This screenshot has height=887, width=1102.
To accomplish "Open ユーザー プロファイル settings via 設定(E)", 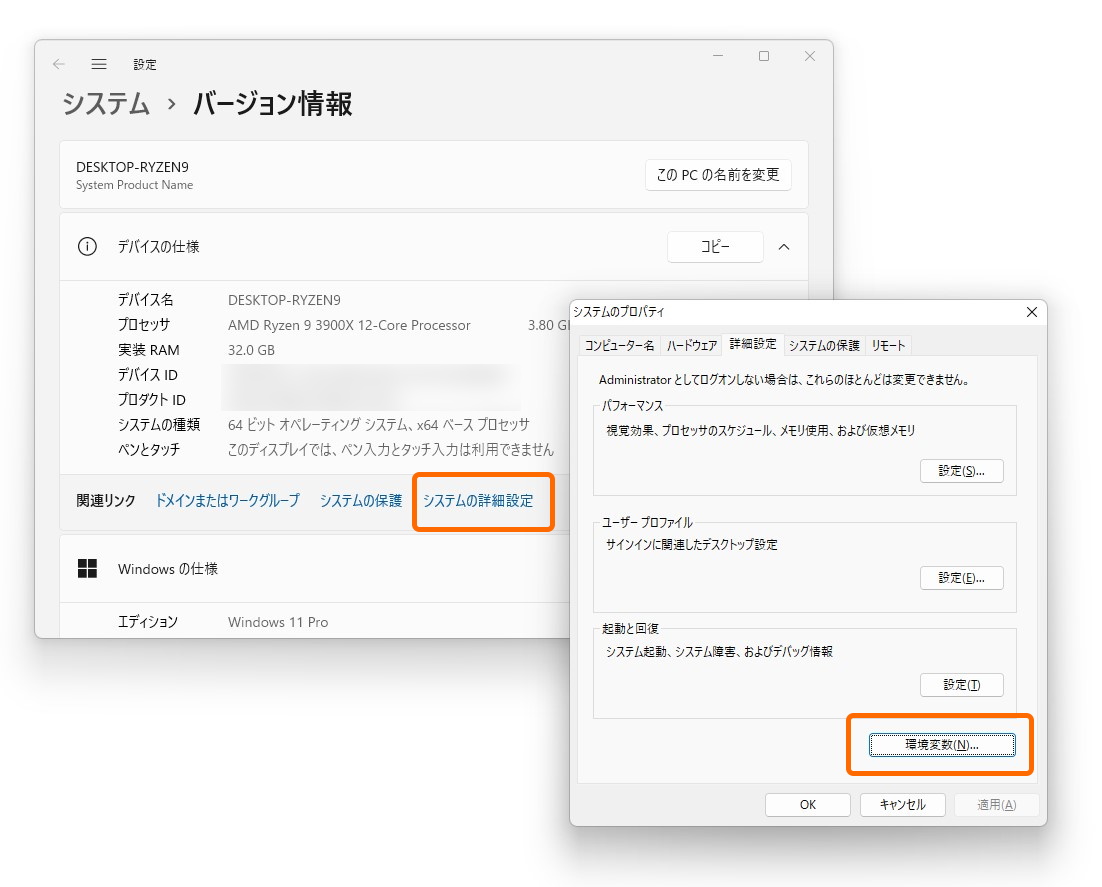I will pyautogui.click(x=961, y=577).
